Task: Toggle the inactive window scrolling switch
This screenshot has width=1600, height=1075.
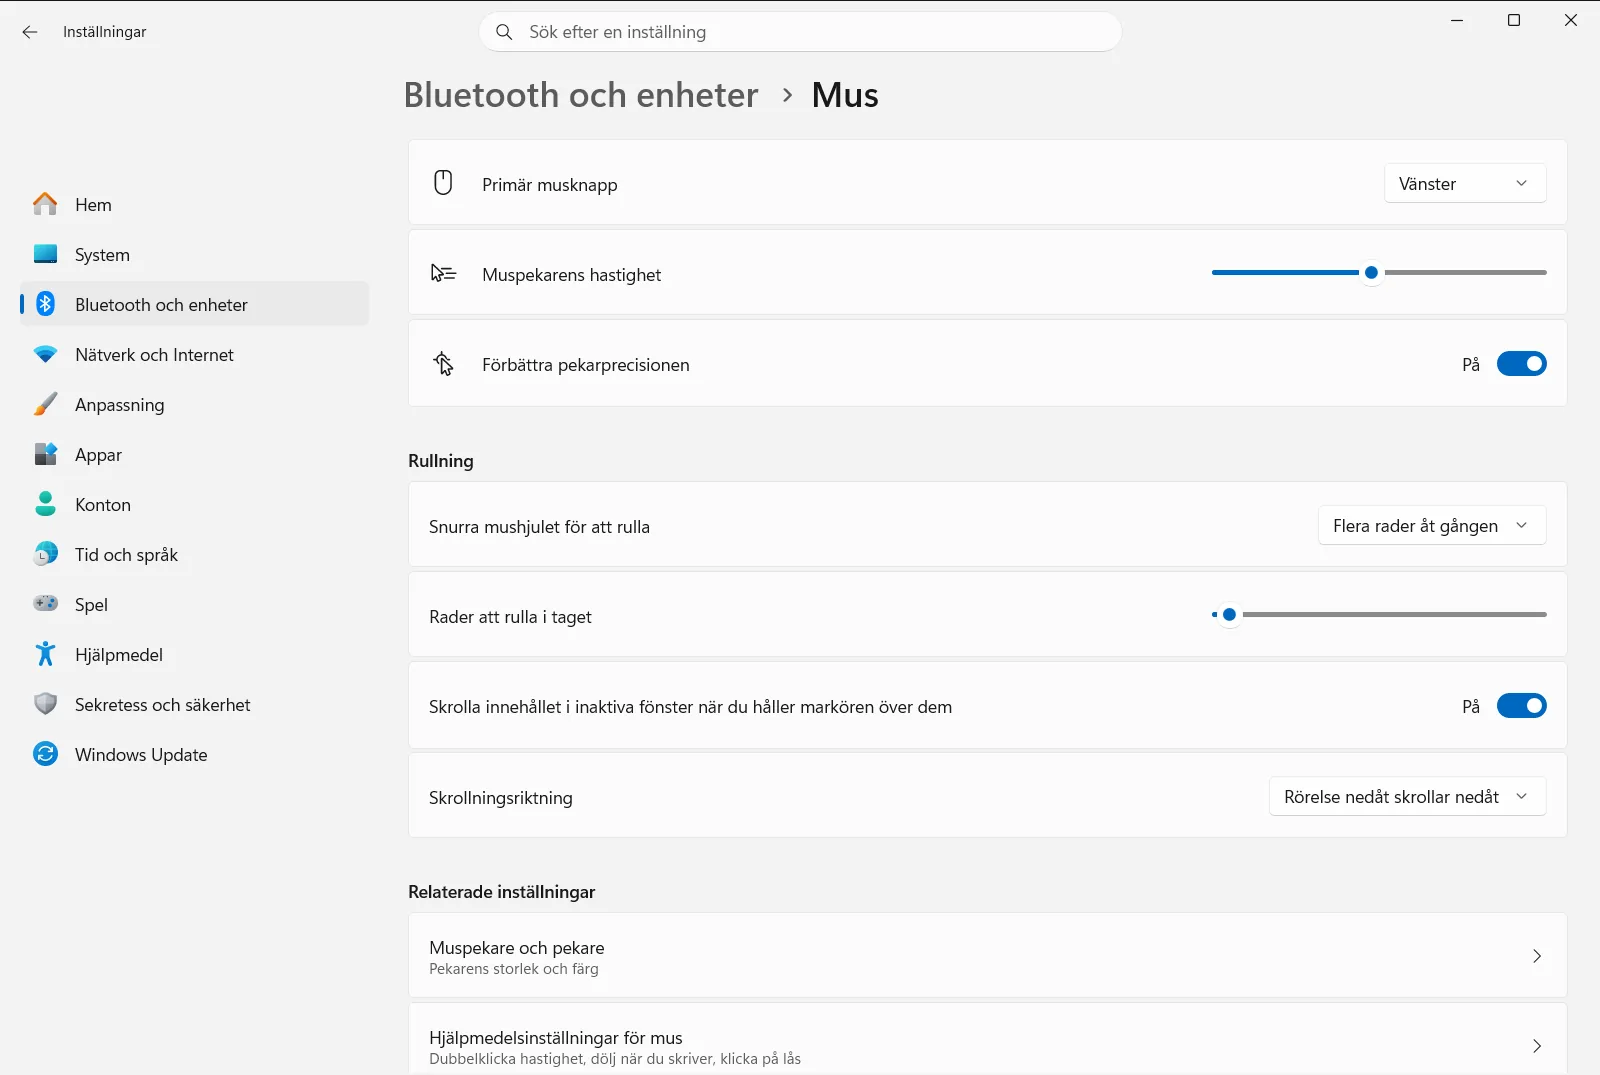Action: (1521, 706)
